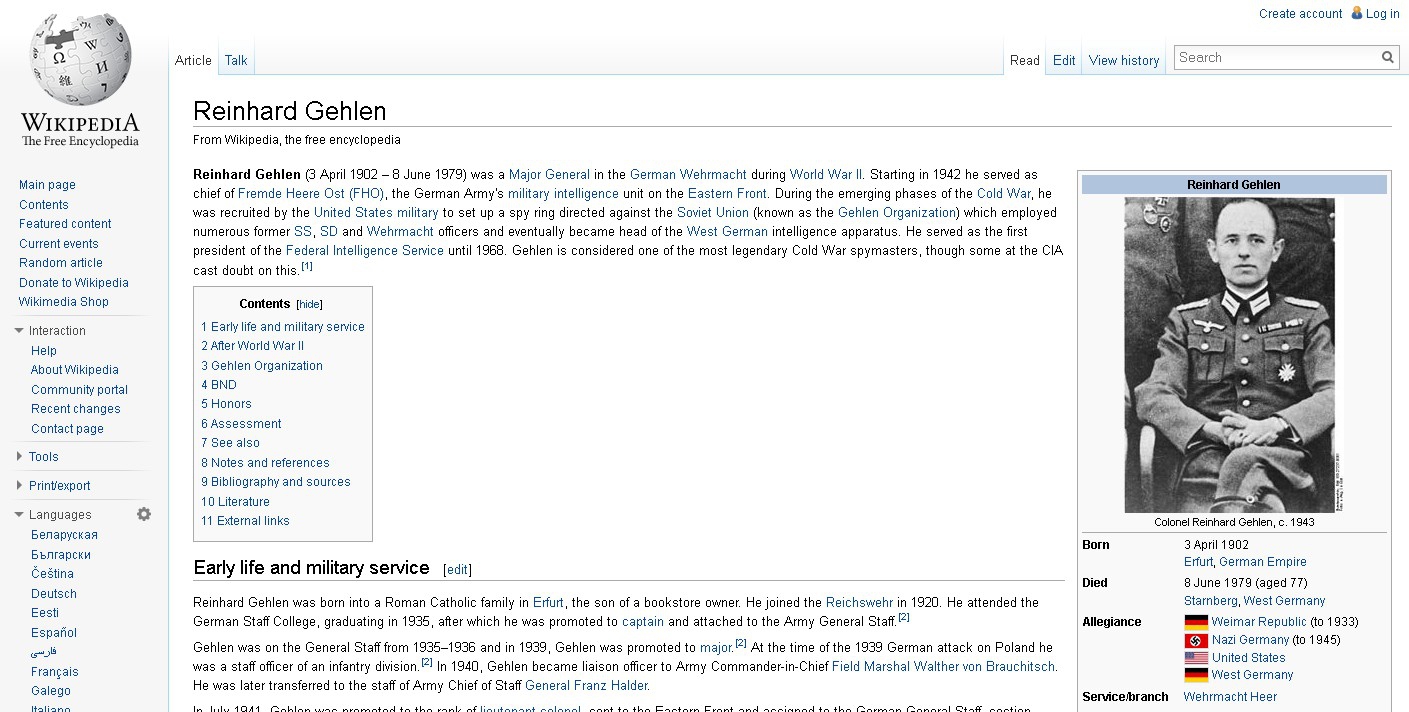Viewport: 1409px width, 712px height.
Task: Click the Search input field
Action: (1277, 57)
